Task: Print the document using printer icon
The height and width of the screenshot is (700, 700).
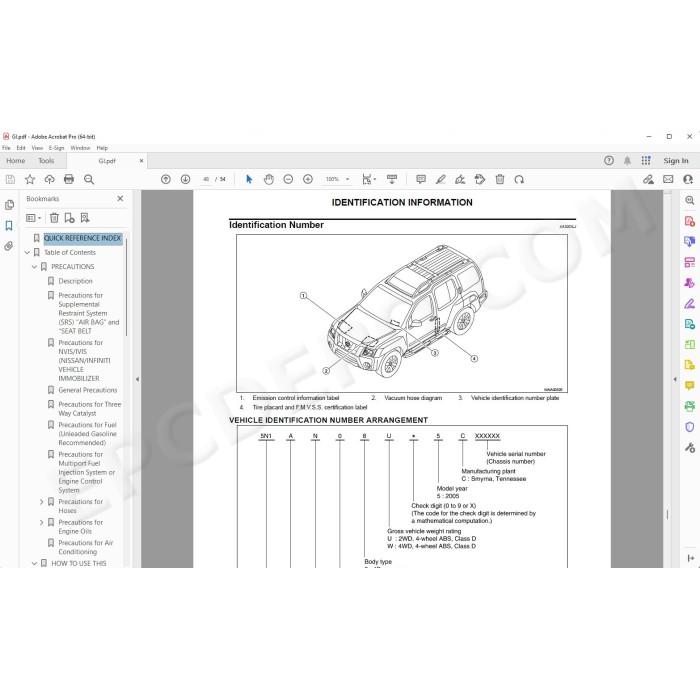Action: [69, 179]
